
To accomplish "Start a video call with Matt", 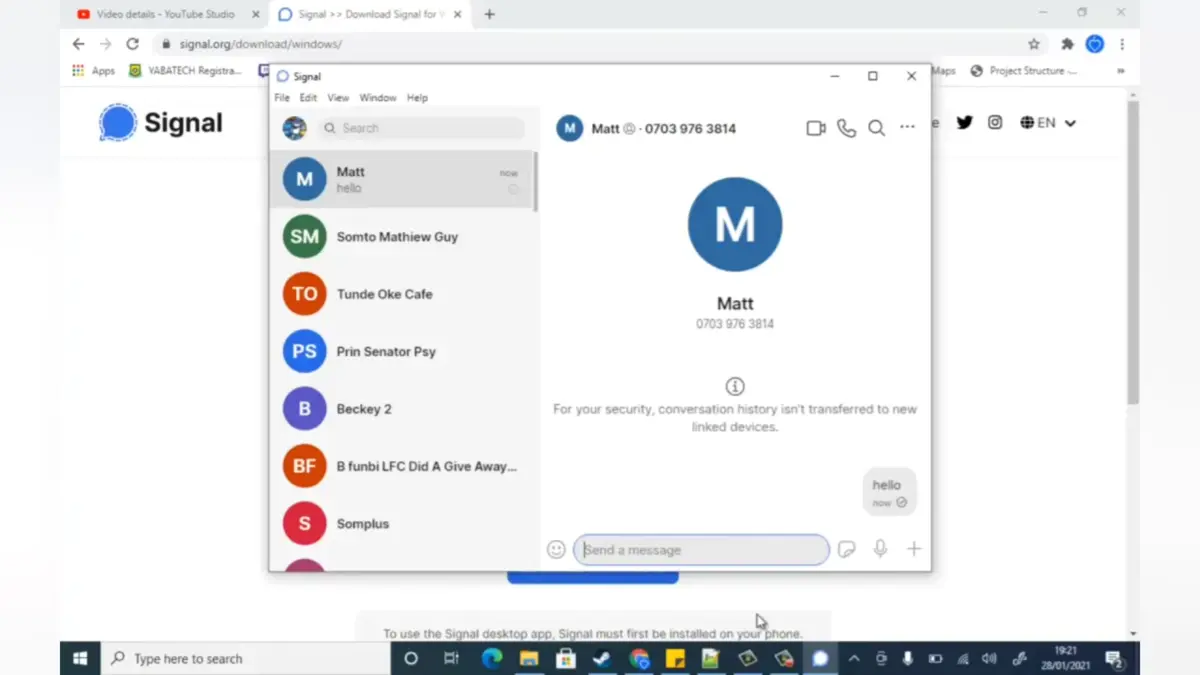I will [816, 128].
